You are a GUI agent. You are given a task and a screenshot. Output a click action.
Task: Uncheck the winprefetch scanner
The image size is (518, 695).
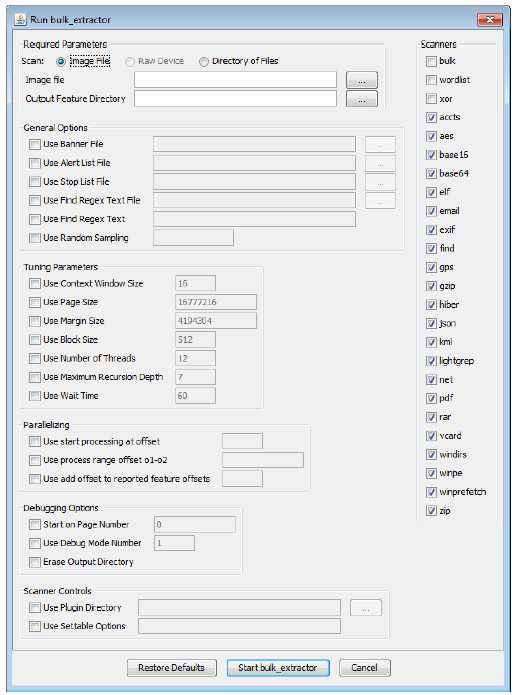431,492
